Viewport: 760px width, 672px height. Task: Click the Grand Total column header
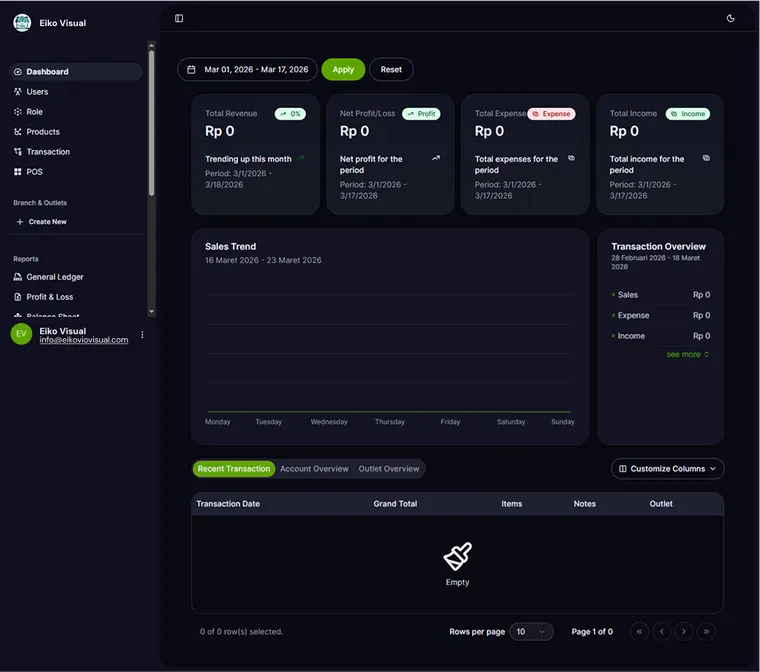[395, 504]
